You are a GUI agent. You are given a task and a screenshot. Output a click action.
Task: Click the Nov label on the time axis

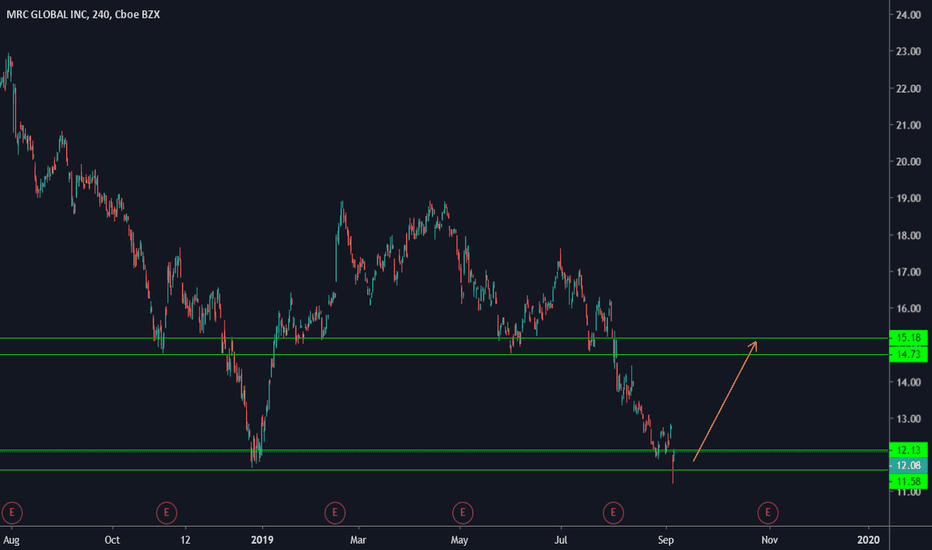(x=770, y=540)
